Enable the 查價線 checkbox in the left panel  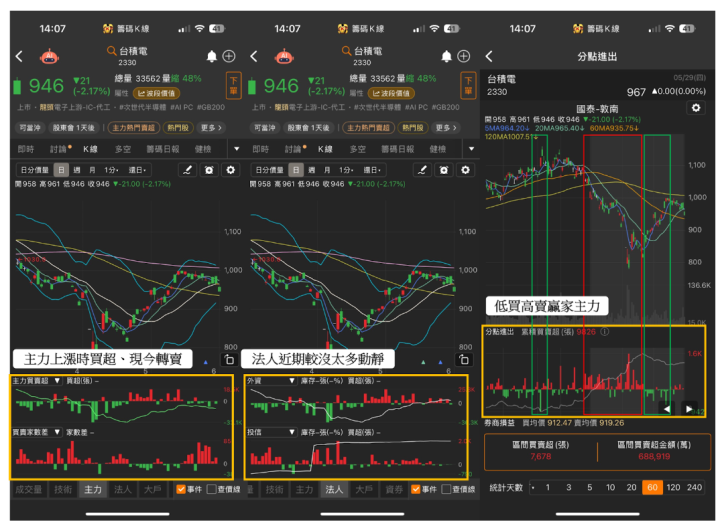(x=211, y=489)
